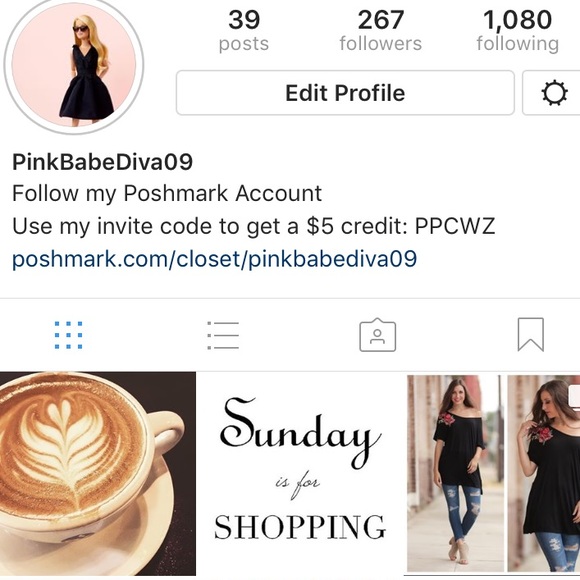
Task: Open the poshmark.com closet link
Action: tap(215, 259)
